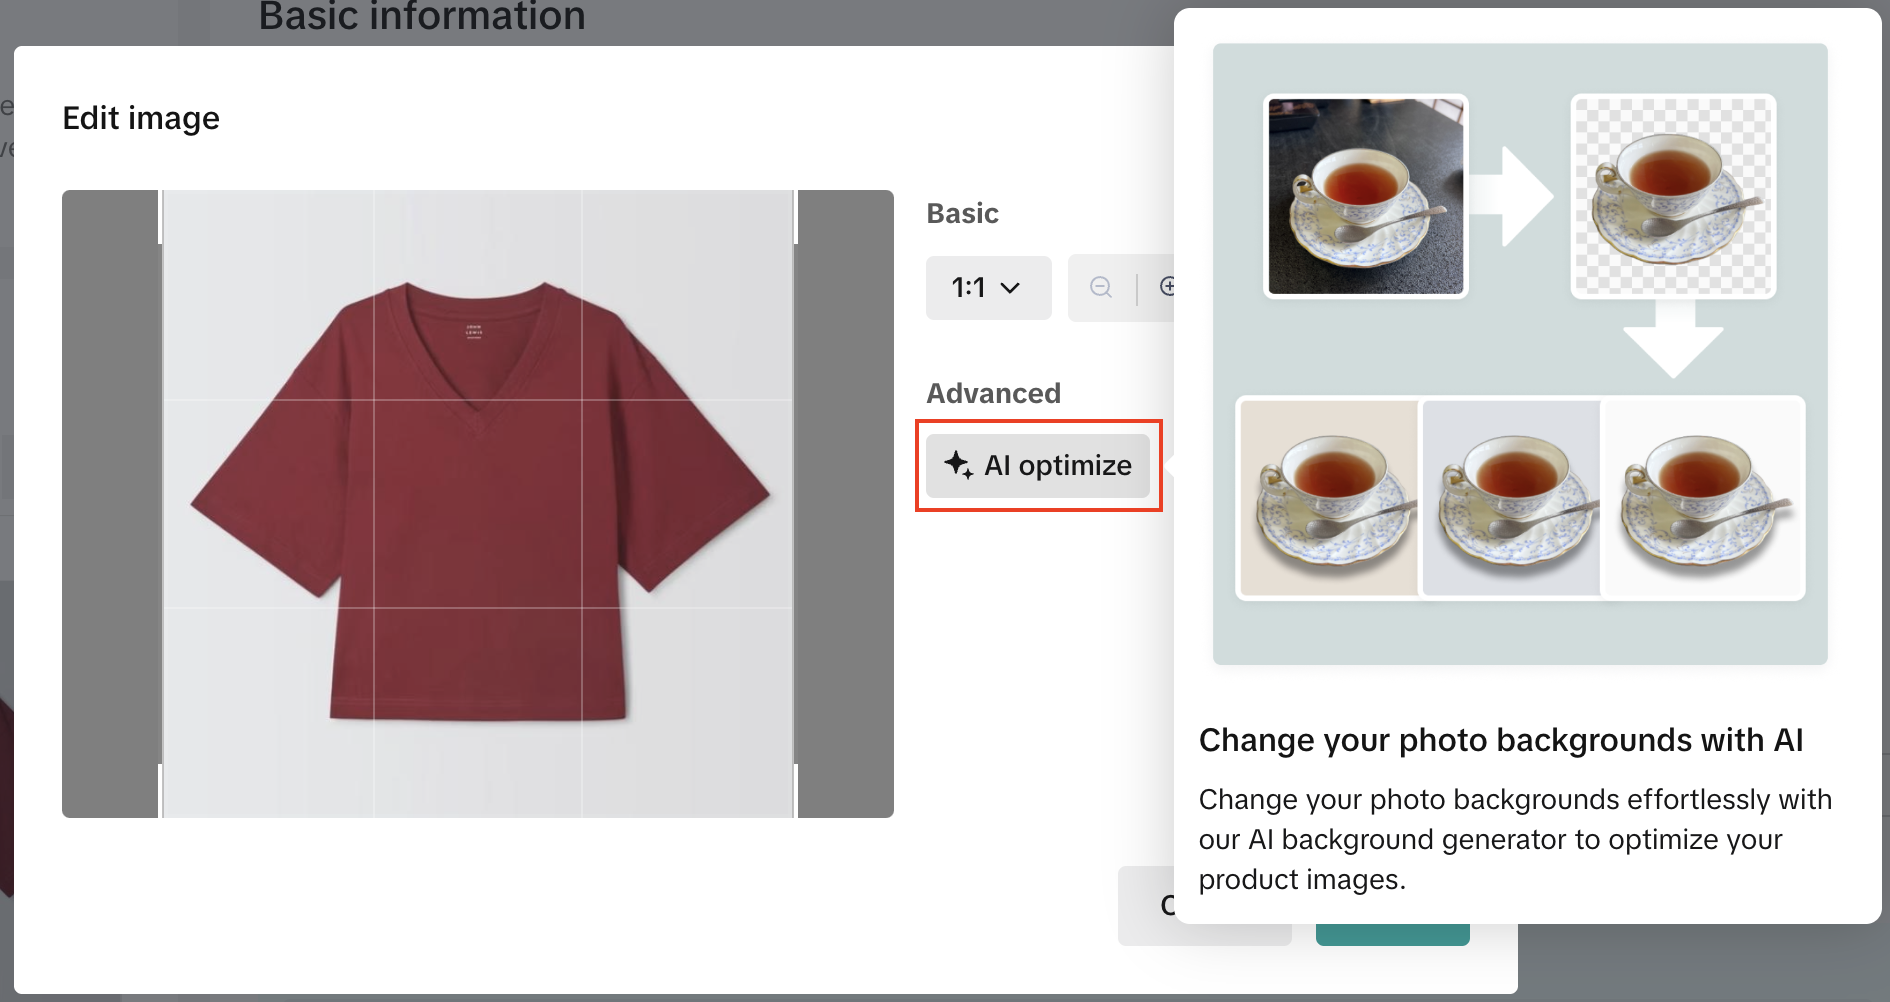Click the zoom in magnifier icon

pyautogui.click(x=1167, y=287)
